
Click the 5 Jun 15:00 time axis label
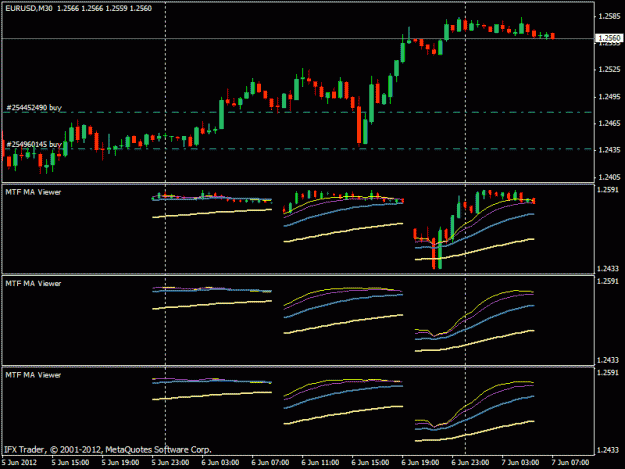(x=70, y=463)
